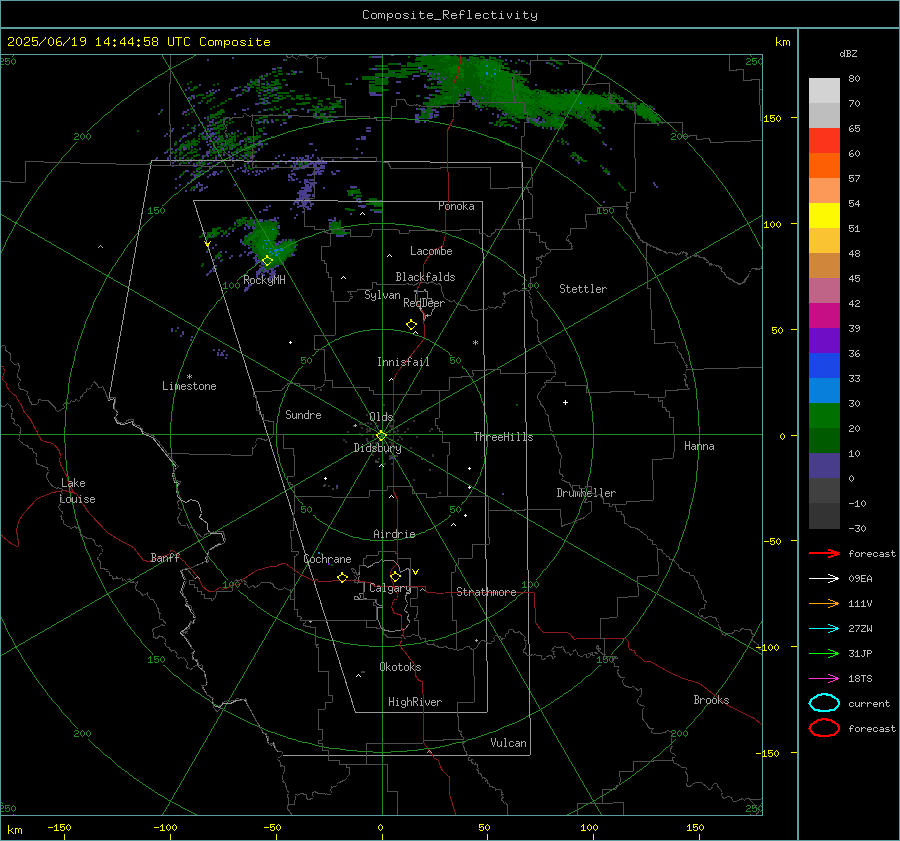Click the Banff town label
This screenshot has width=900, height=841.
[x=165, y=557]
